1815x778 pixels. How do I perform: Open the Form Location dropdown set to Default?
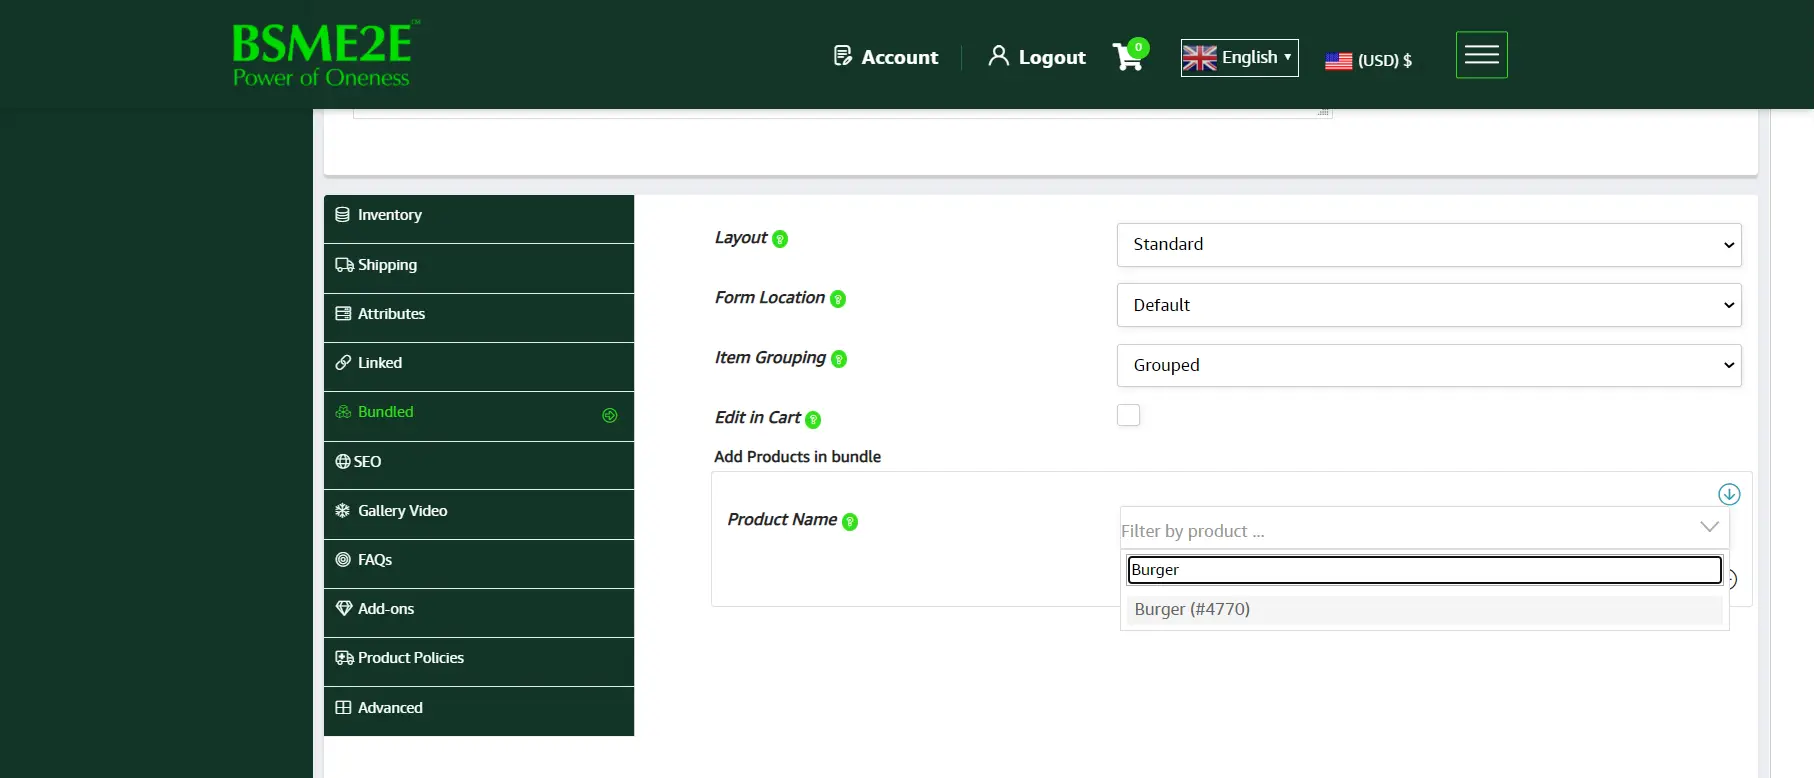[1429, 305]
